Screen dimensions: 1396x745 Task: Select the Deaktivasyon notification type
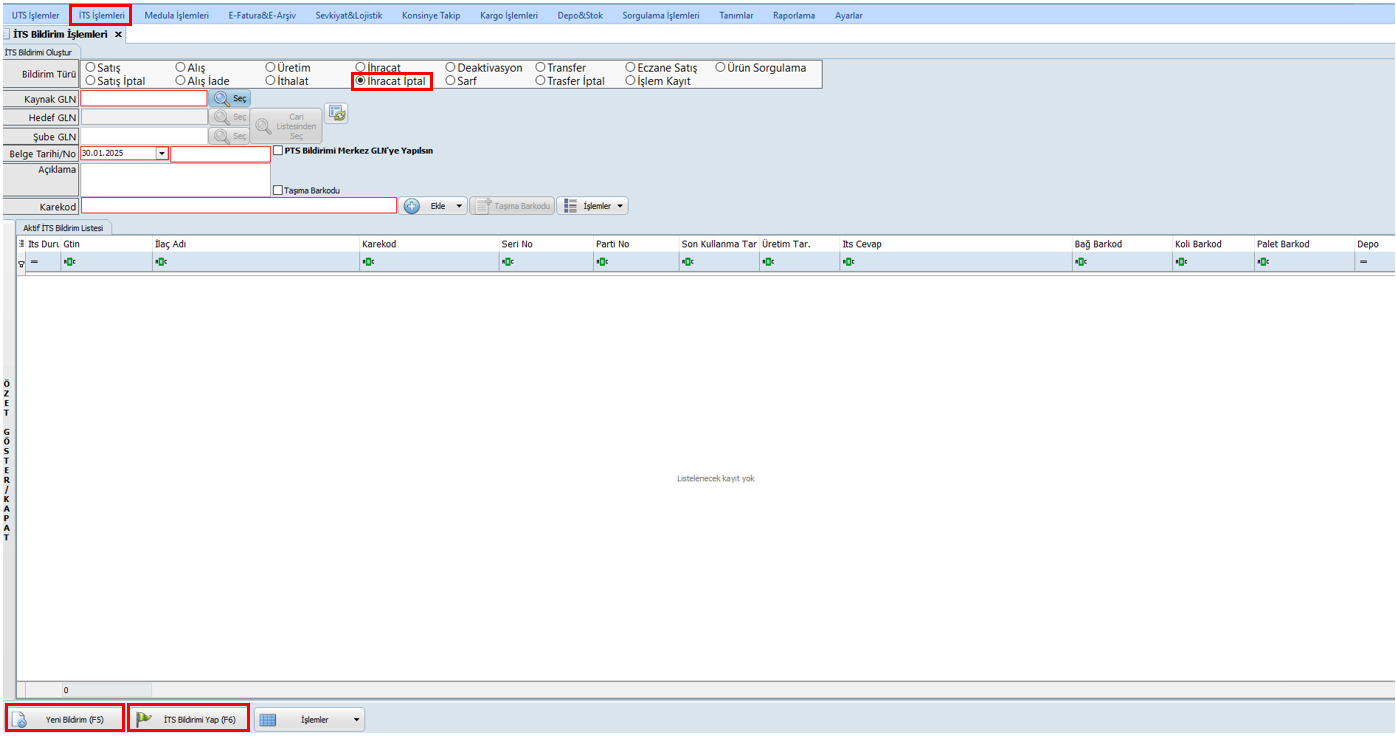pyautogui.click(x=451, y=68)
